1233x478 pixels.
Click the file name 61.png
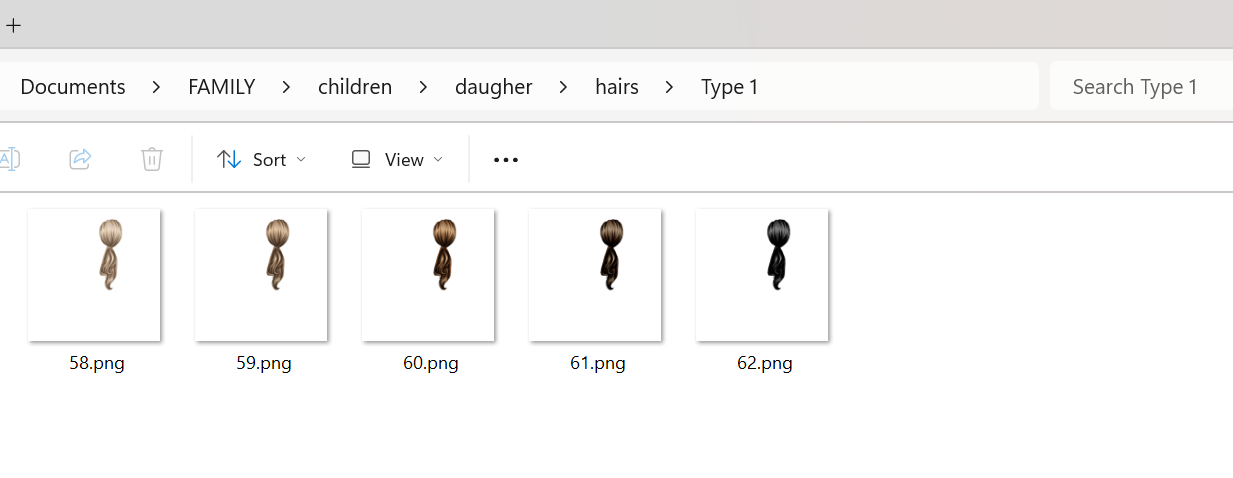598,363
